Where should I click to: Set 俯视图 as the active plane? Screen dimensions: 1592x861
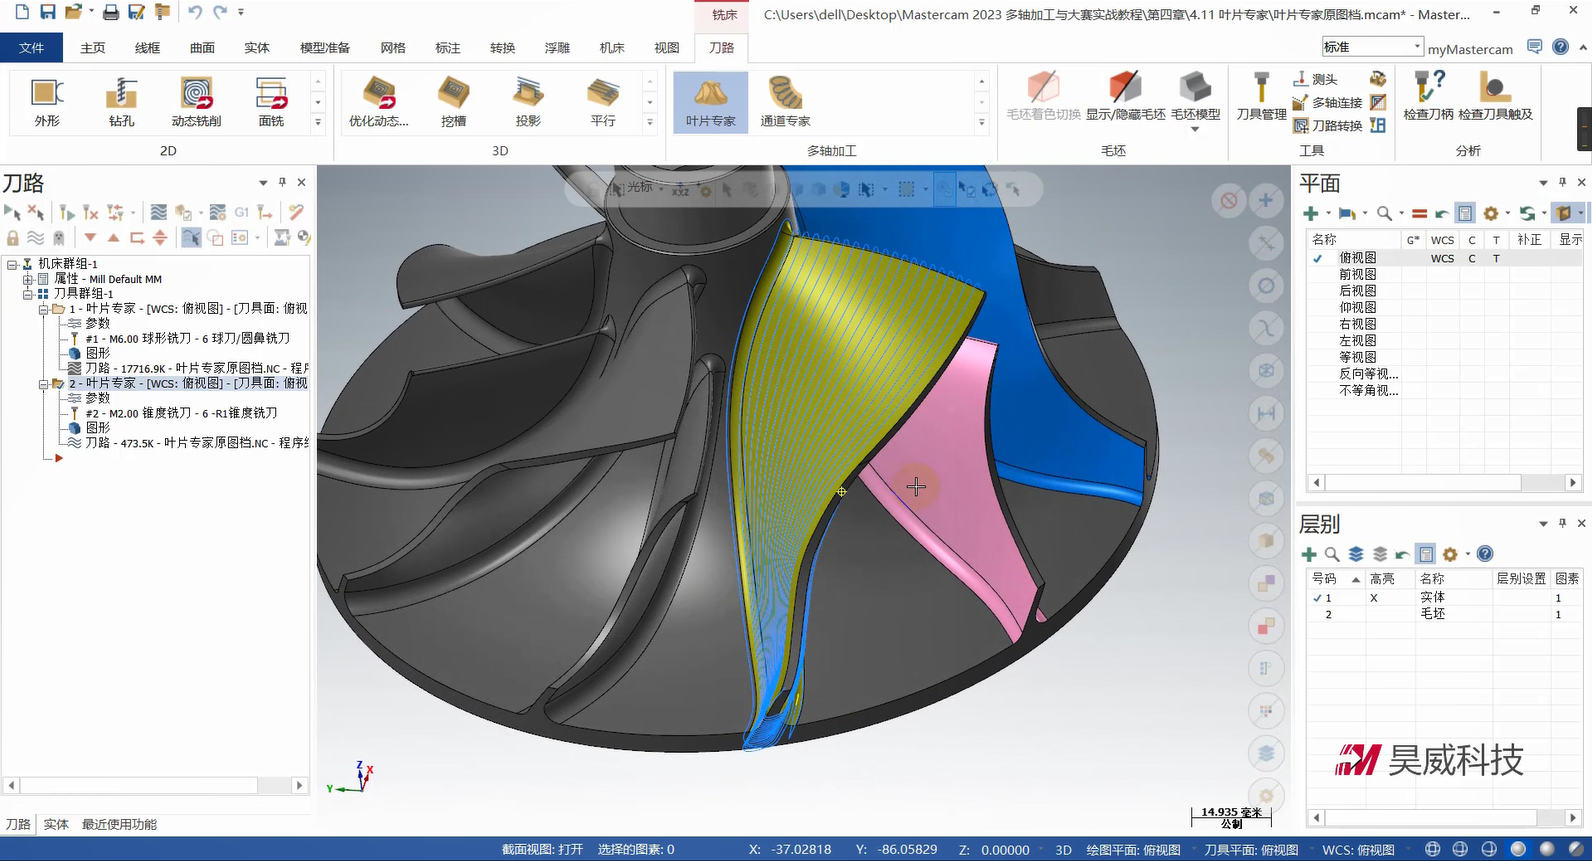[x=1357, y=258]
